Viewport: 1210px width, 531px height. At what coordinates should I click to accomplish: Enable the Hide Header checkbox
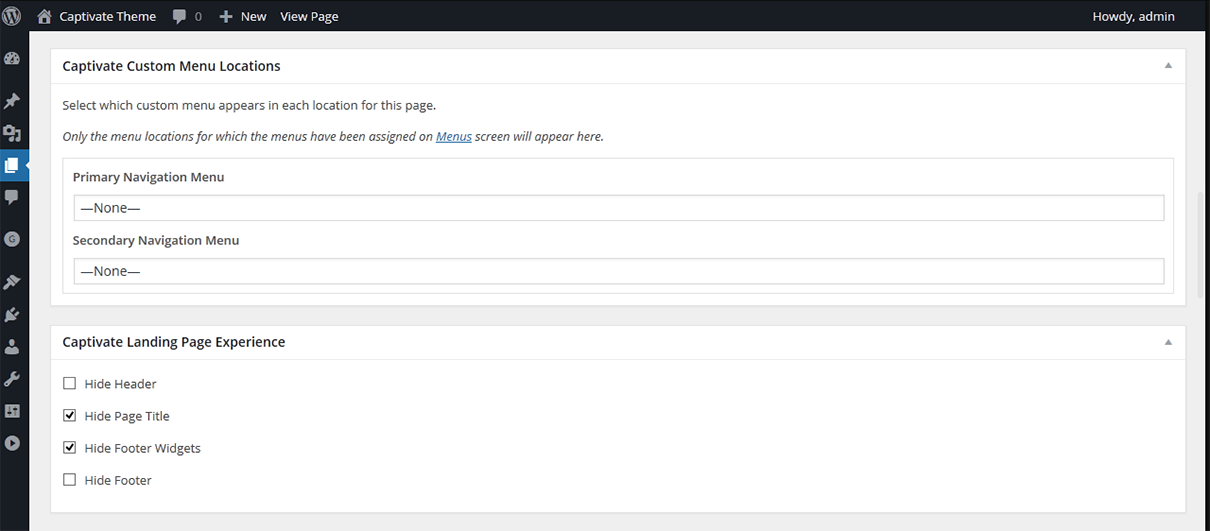pyautogui.click(x=70, y=383)
